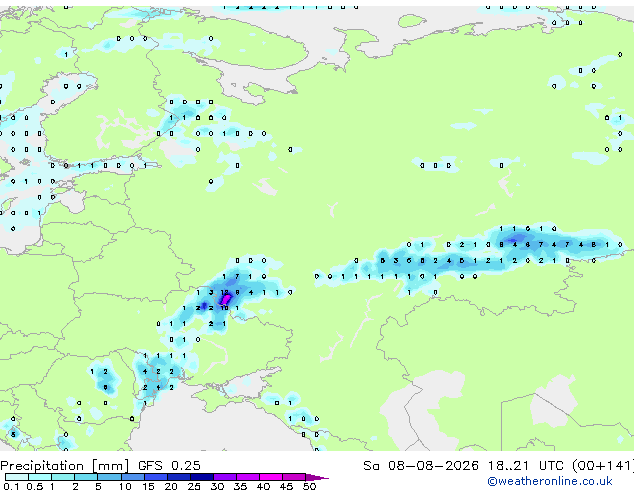The height and width of the screenshot is (490, 634).
Task: Select the '18..21 UTC' time range text
Action: point(525,466)
